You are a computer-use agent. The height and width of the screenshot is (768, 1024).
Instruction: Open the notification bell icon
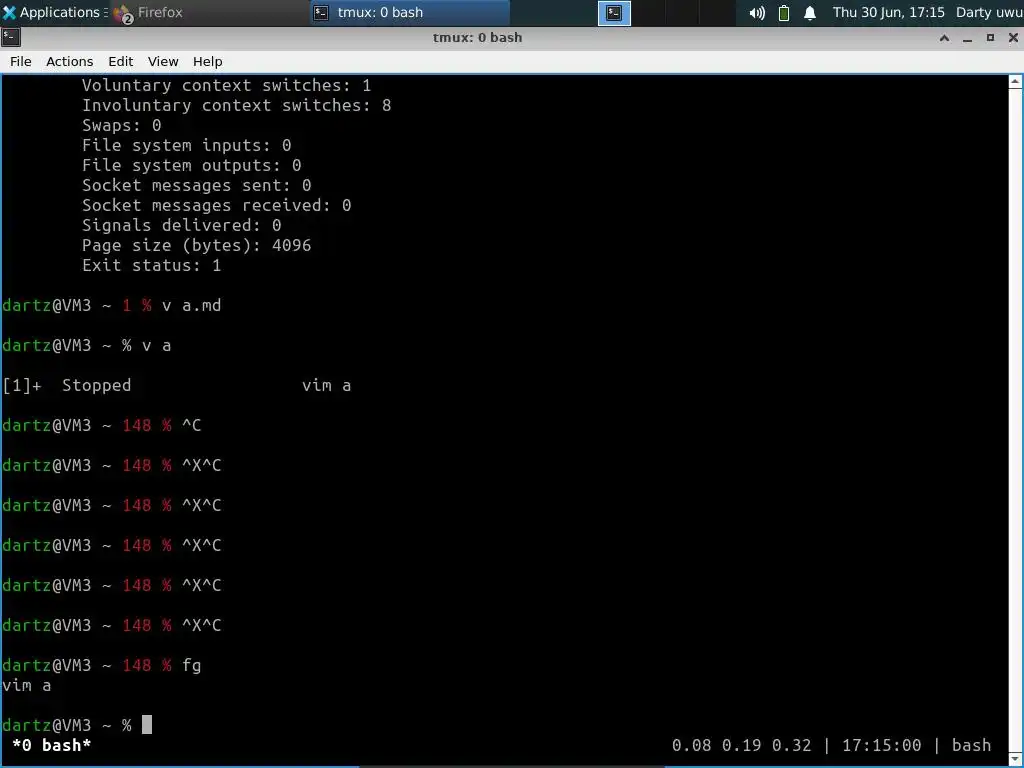point(810,12)
